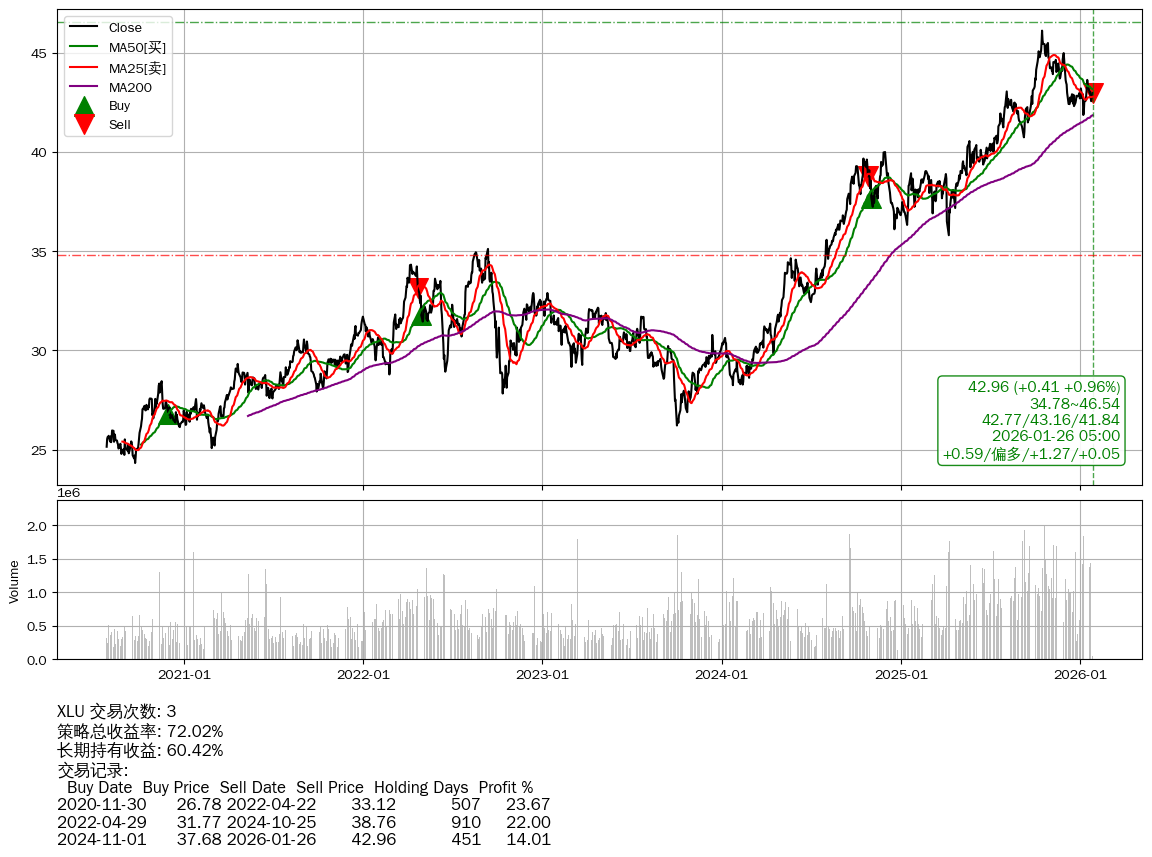Click the green Buy triangle in the legend
The width and height of the screenshot is (1152, 857).
coord(85,105)
